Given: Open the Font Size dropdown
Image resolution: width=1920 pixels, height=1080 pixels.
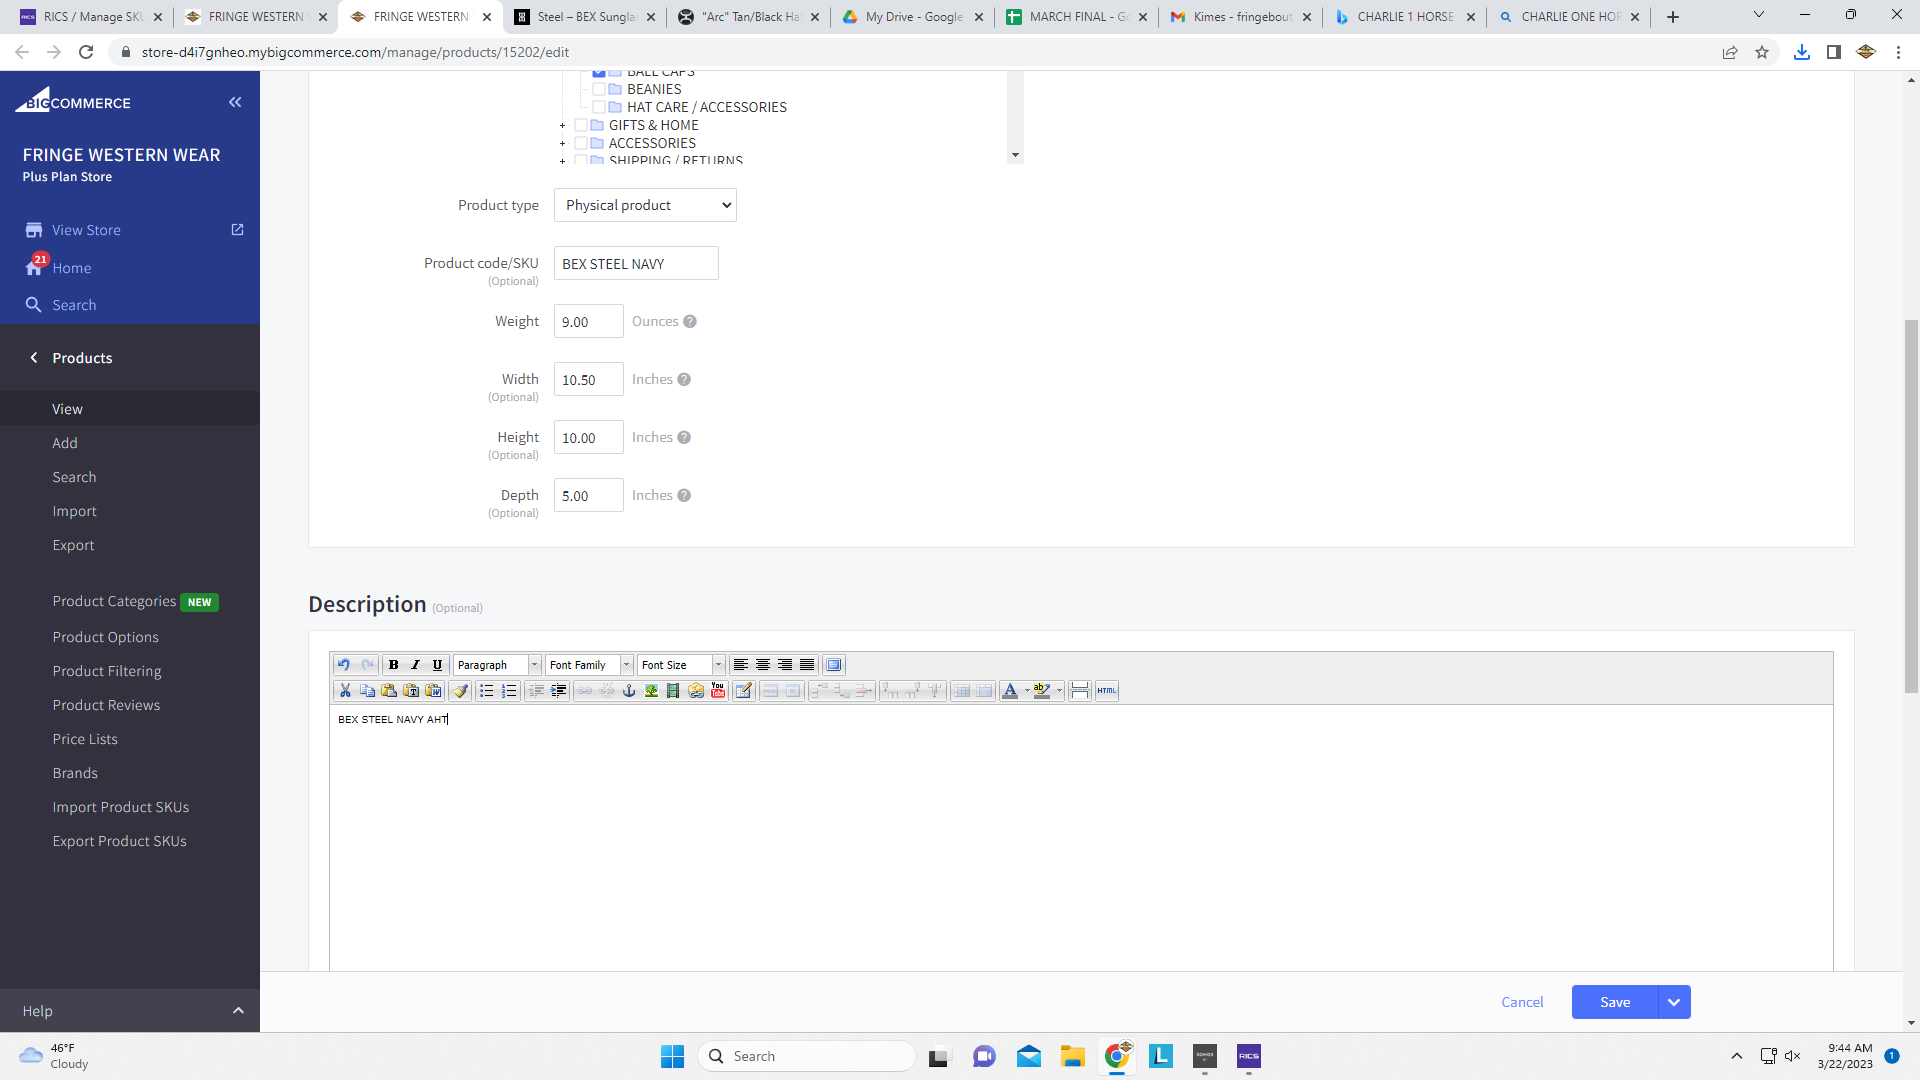Looking at the screenshot, I should [x=681, y=665].
